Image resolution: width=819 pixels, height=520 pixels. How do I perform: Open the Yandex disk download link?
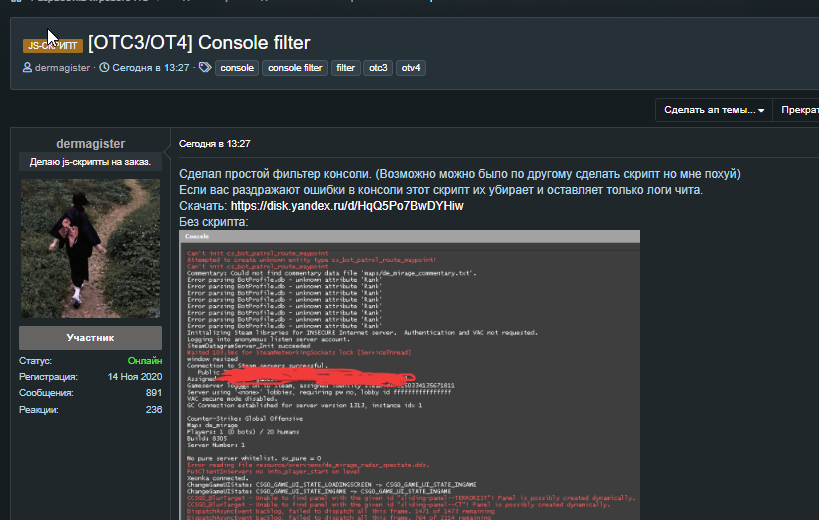click(x=347, y=206)
